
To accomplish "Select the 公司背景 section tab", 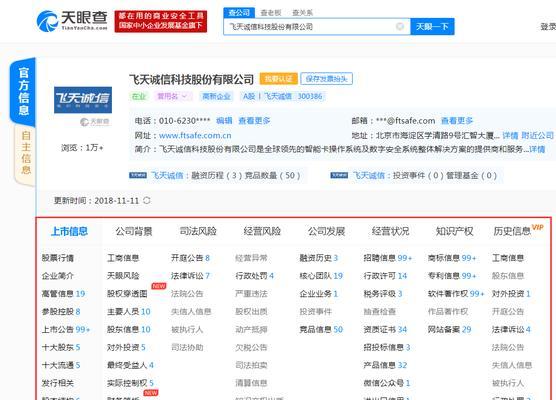I will click(134, 231).
